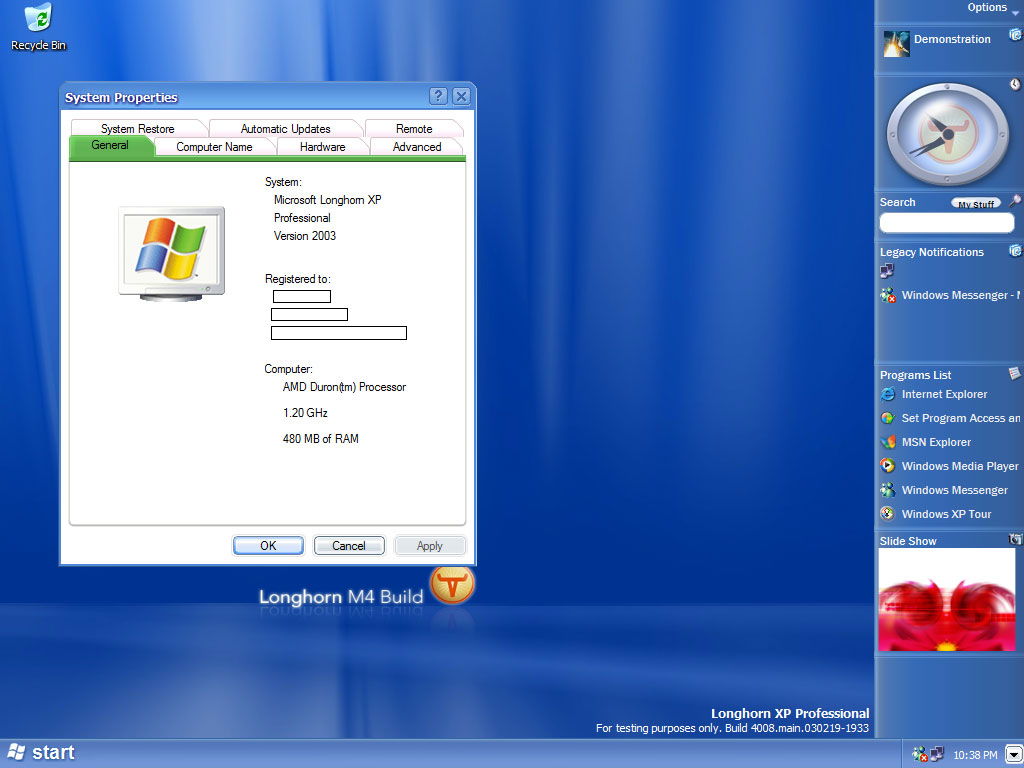1024x768 pixels.
Task: Expand the taskbar tray dropdown arrow
Action: (x=1014, y=754)
